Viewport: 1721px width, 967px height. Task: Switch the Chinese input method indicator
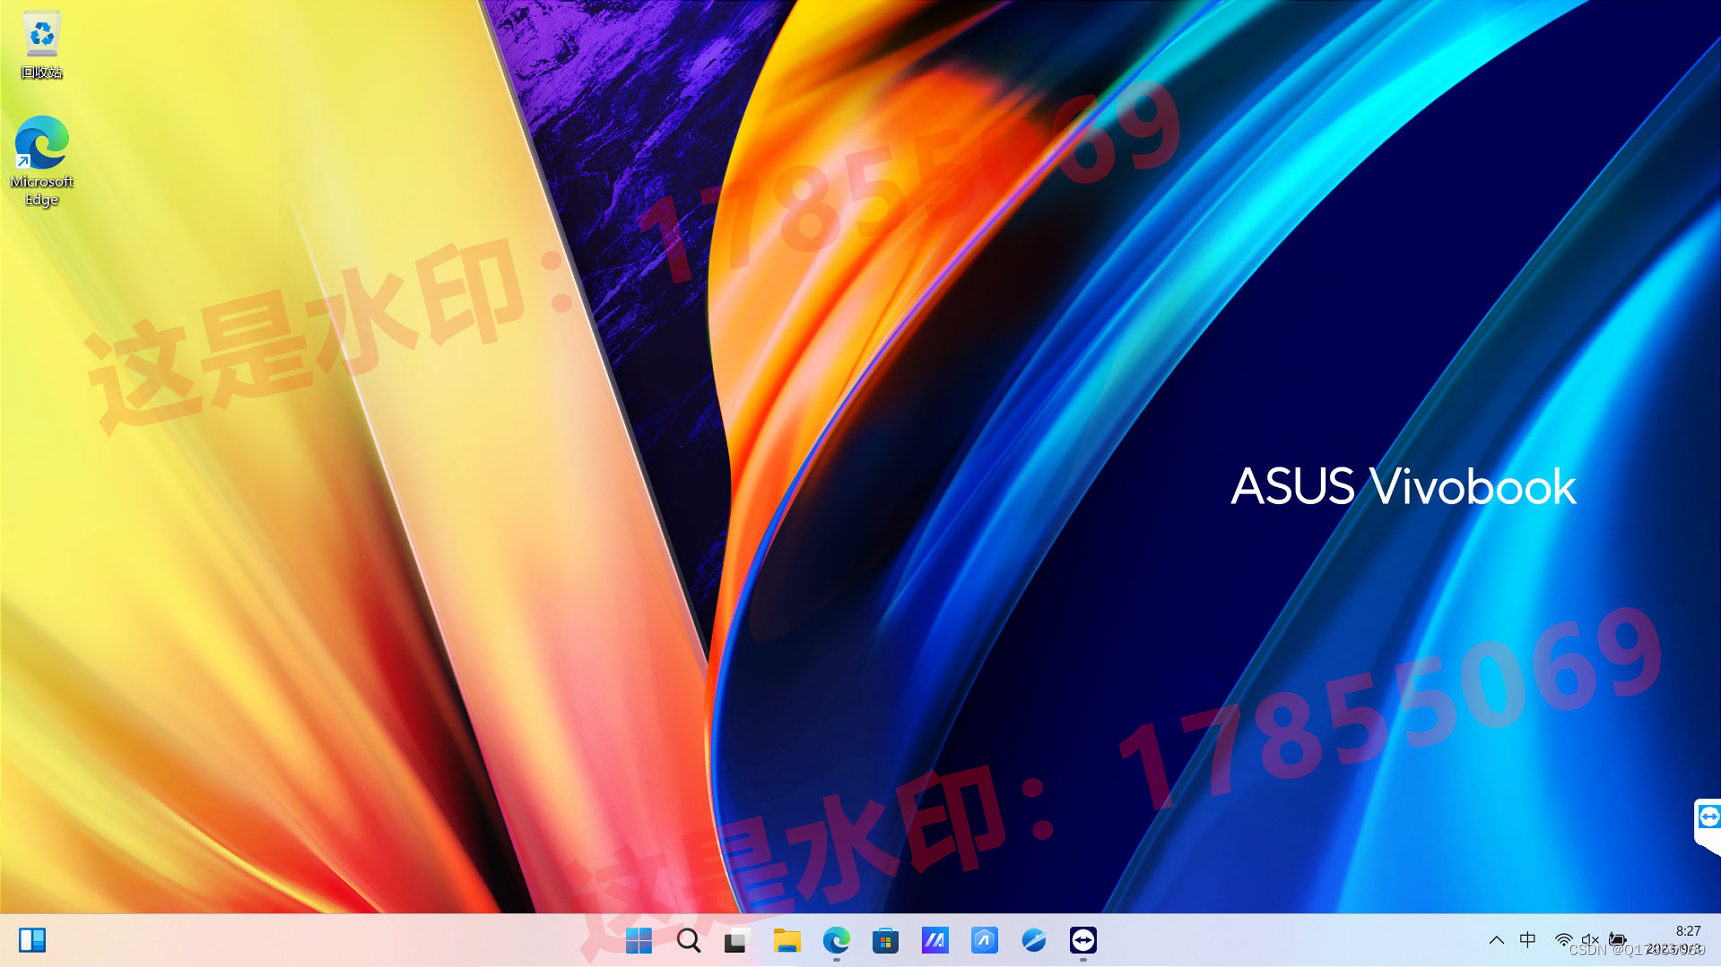tap(1528, 940)
